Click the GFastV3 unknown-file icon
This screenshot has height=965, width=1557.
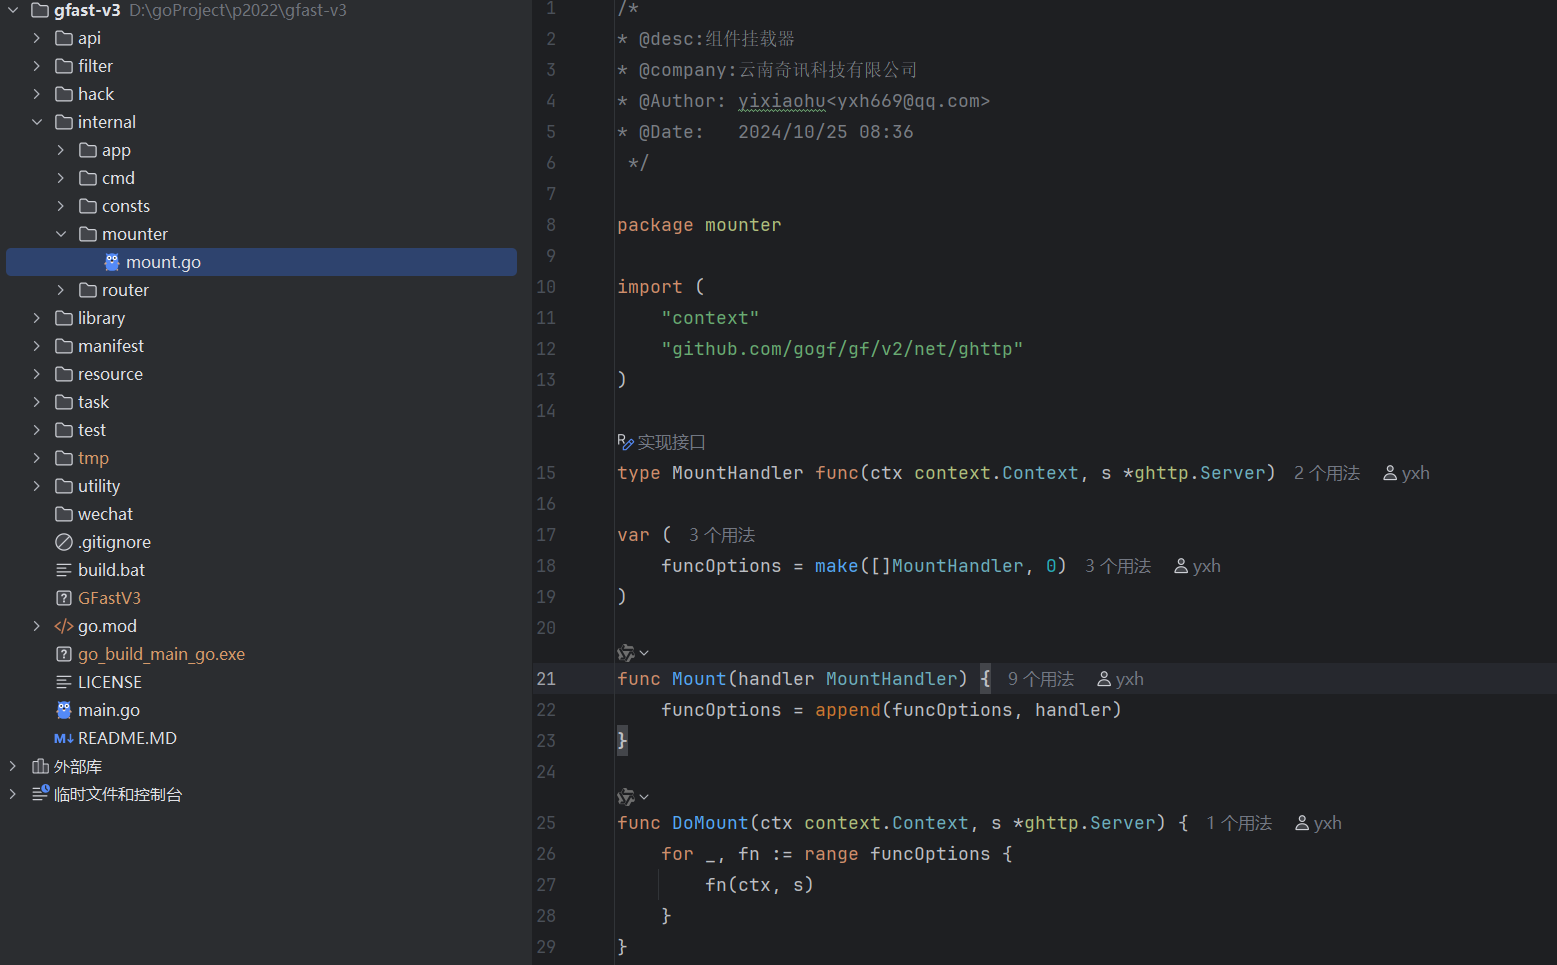(x=64, y=598)
